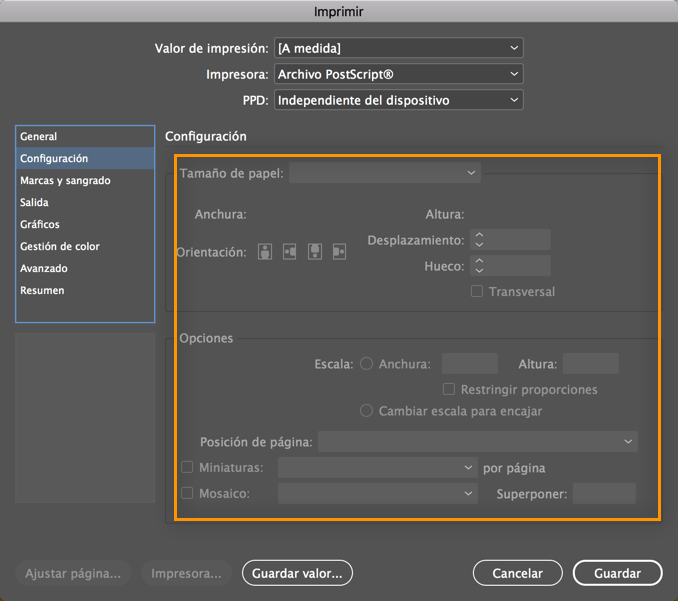Select the landscape (rotated left) orientation icon
The width and height of the screenshot is (678, 601).
290,252
